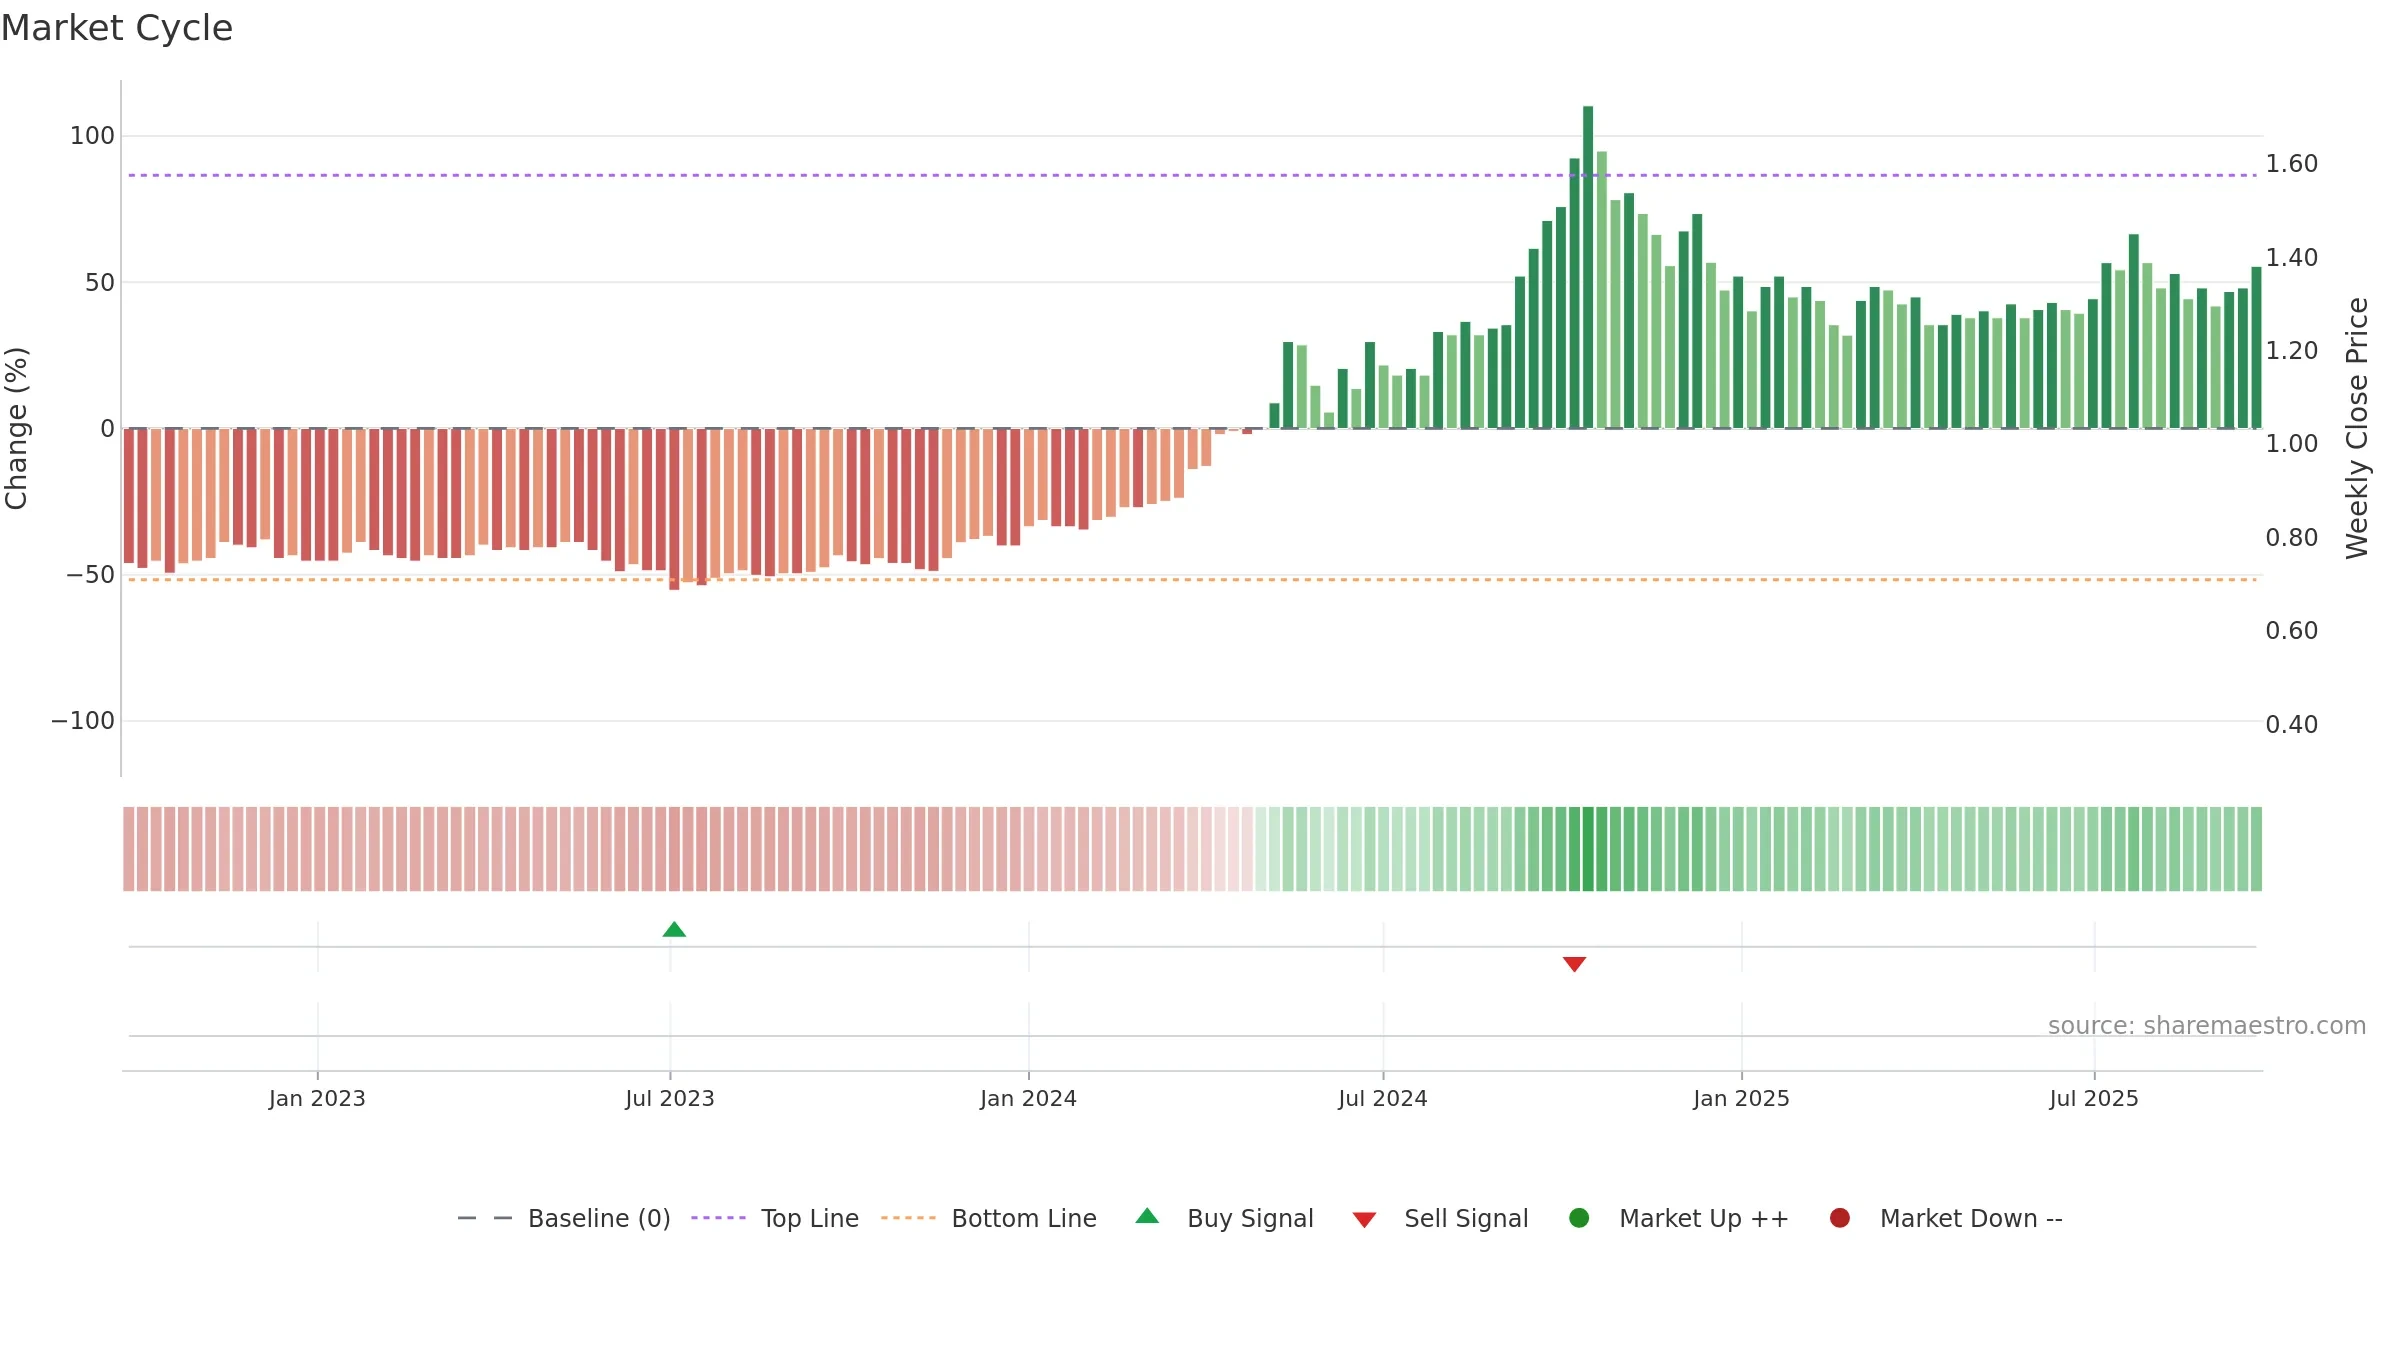The width and height of the screenshot is (2400, 1350).
Task: Click the tallest green bar above 100 percent
Action: pyautogui.click(x=1588, y=267)
